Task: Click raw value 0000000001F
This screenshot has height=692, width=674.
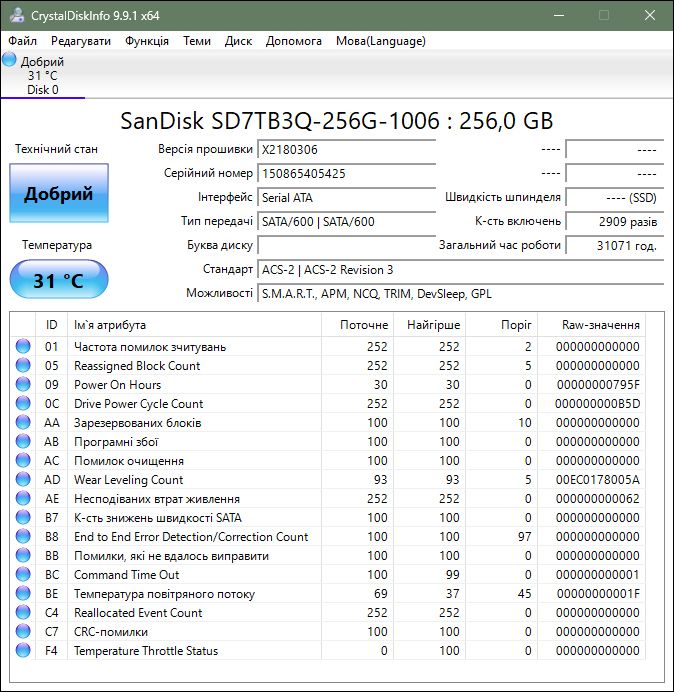Action: (598, 594)
